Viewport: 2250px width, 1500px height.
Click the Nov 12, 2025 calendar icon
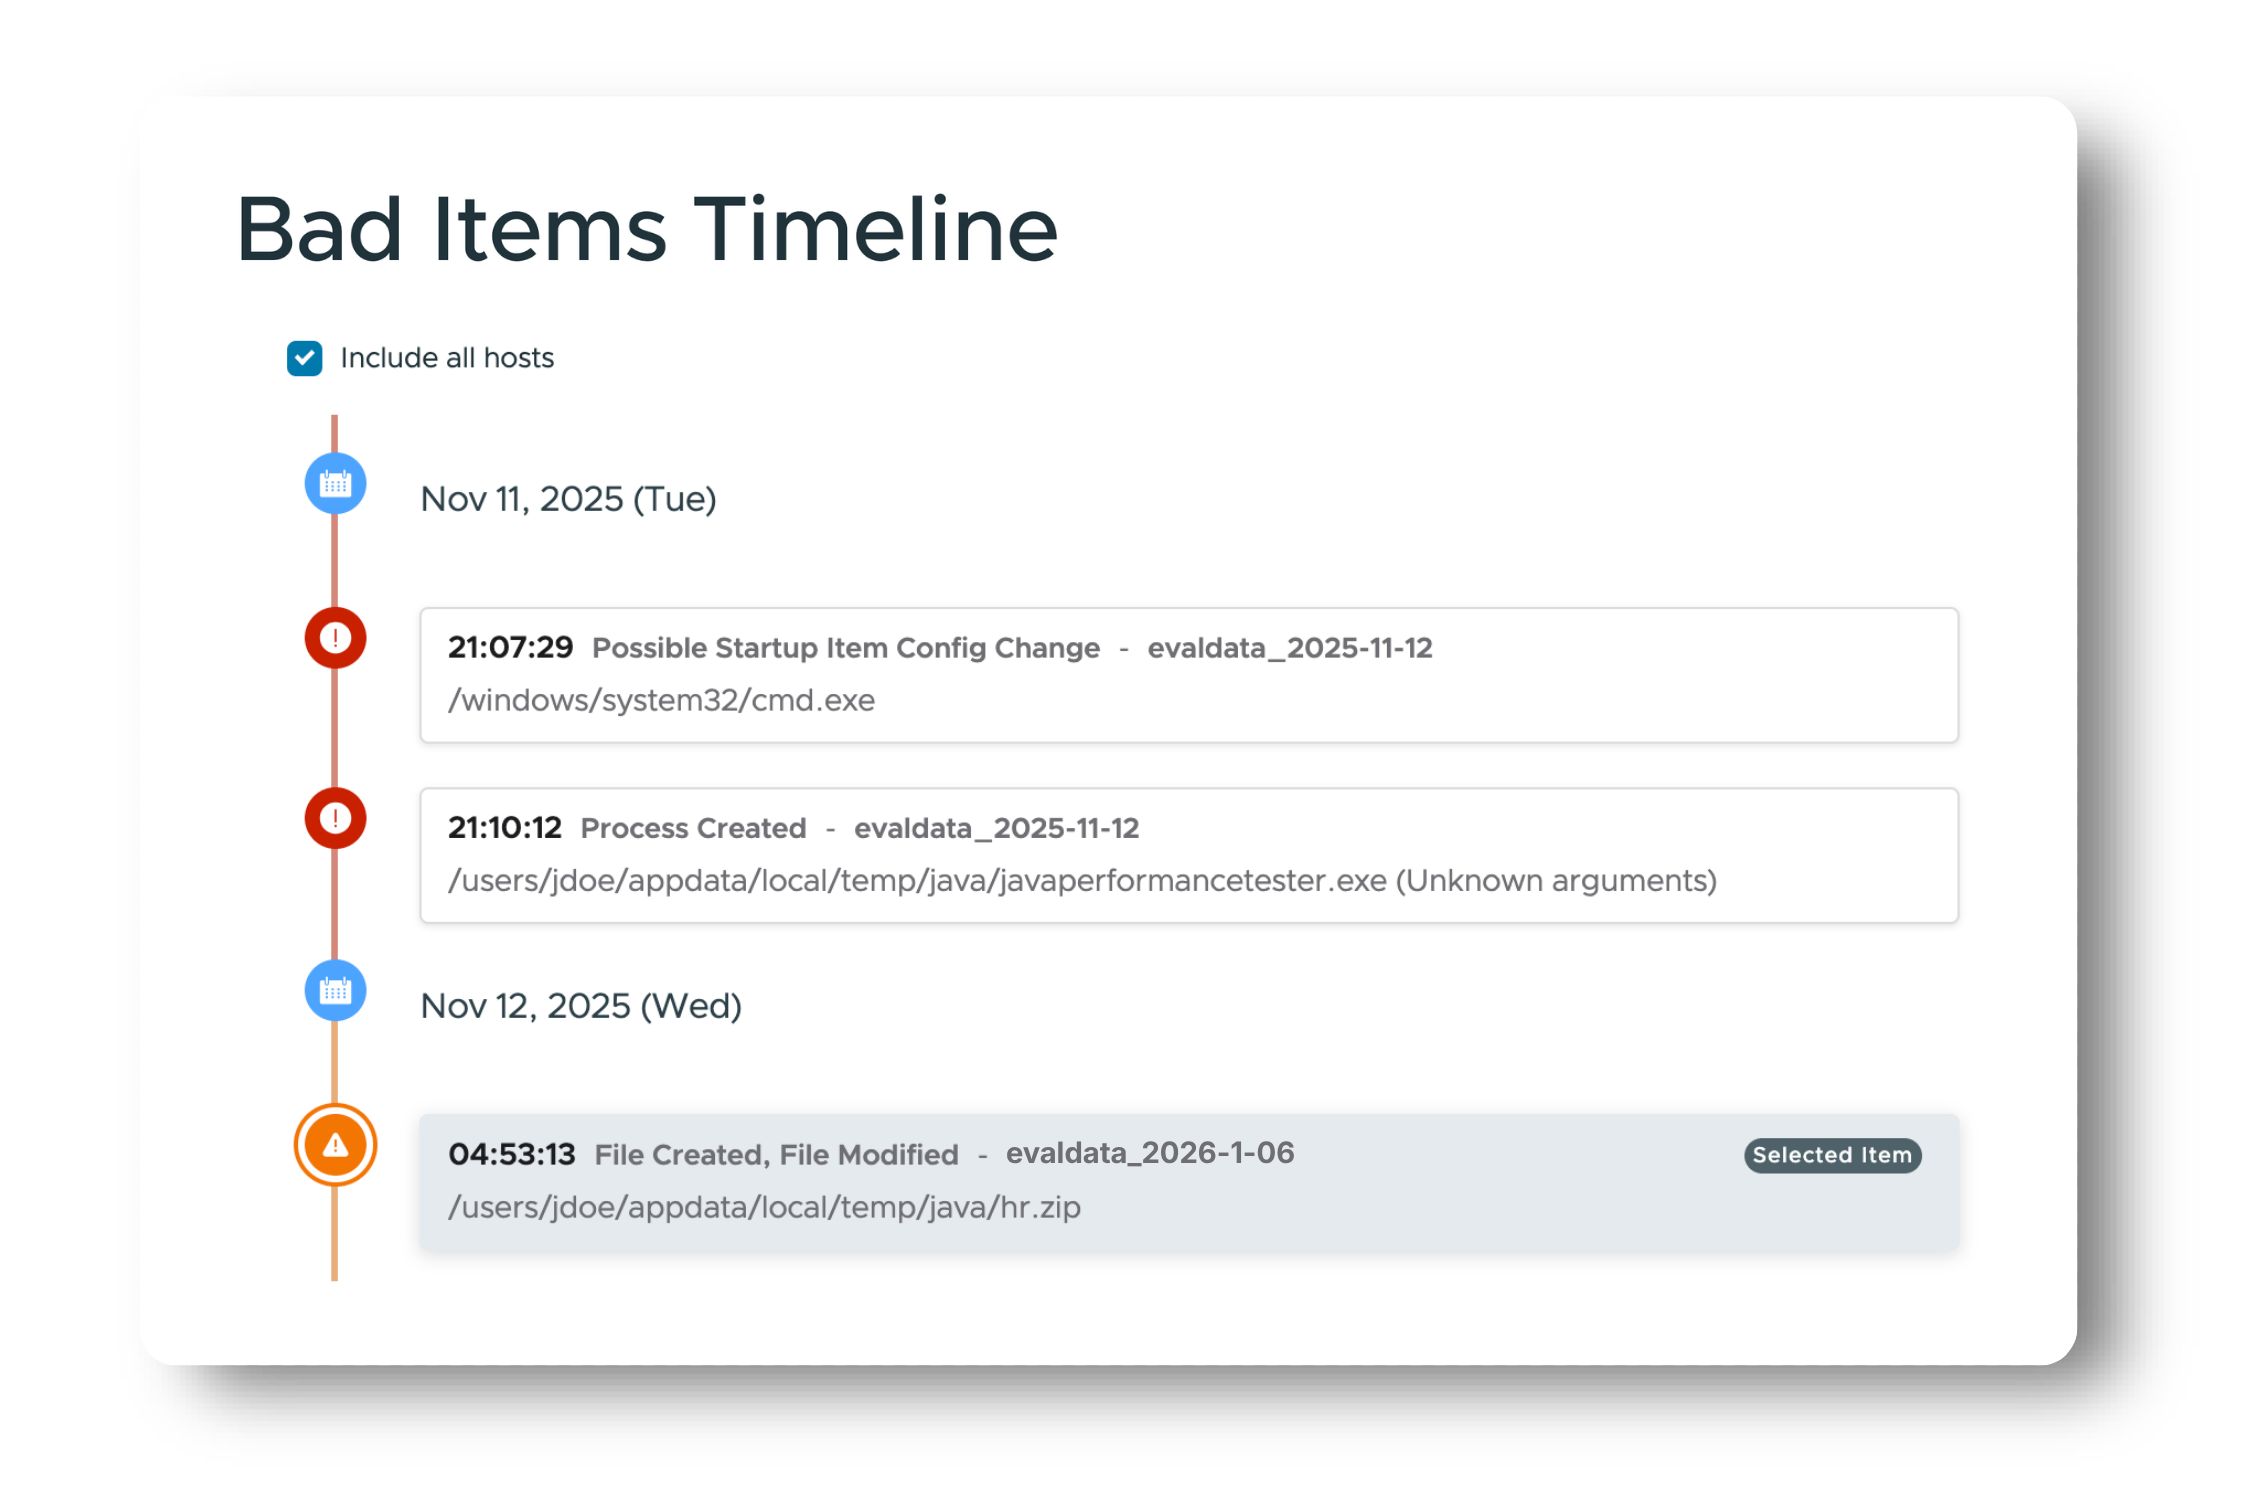point(335,991)
